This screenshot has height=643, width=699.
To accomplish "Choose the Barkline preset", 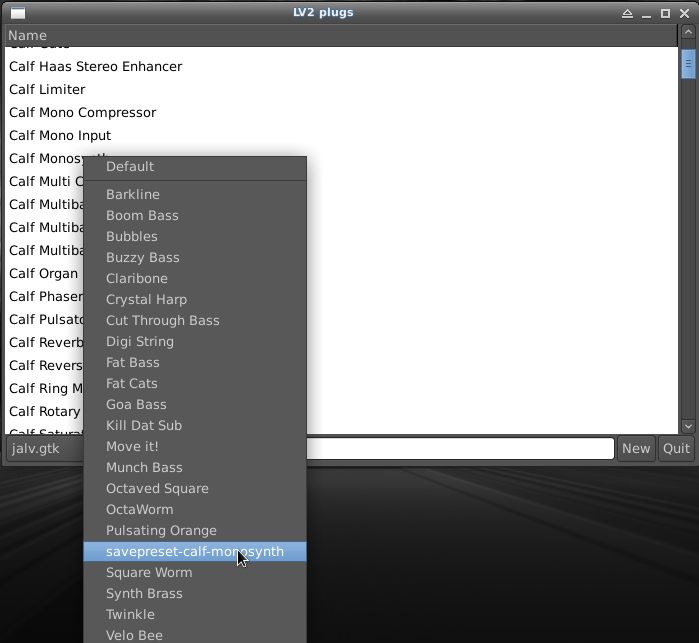I will coord(195,194).
